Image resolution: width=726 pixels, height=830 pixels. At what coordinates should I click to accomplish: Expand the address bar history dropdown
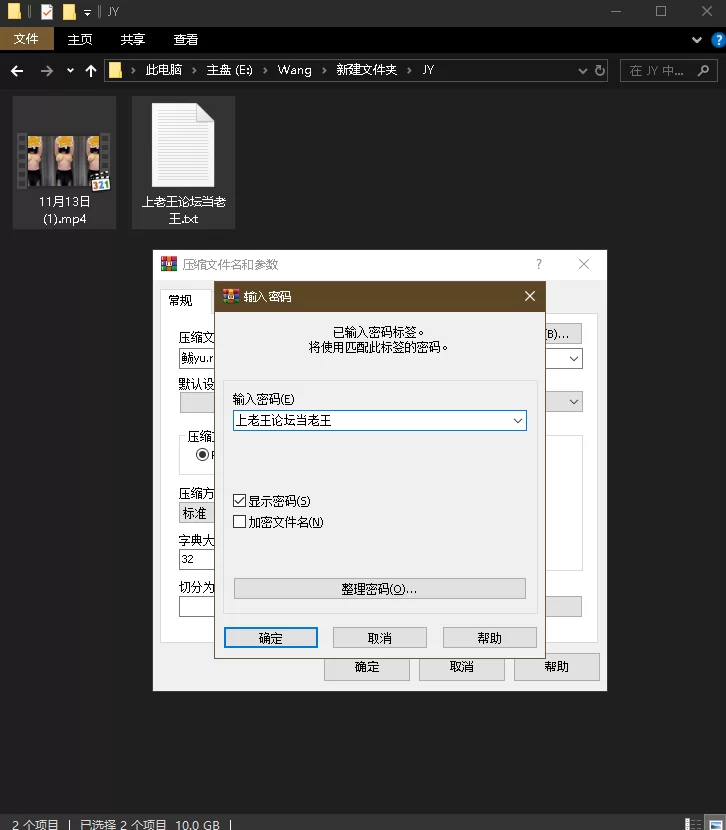(x=584, y=71)
